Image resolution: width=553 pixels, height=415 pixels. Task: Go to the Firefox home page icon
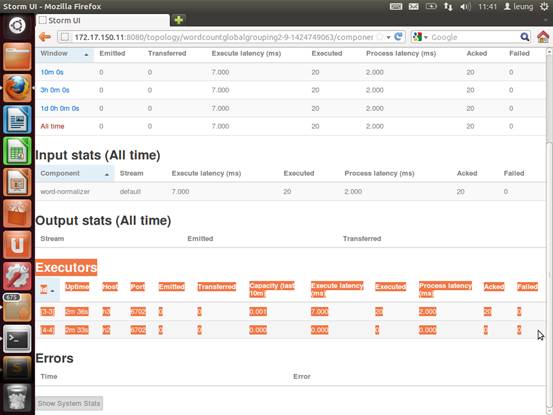(543, 37)
